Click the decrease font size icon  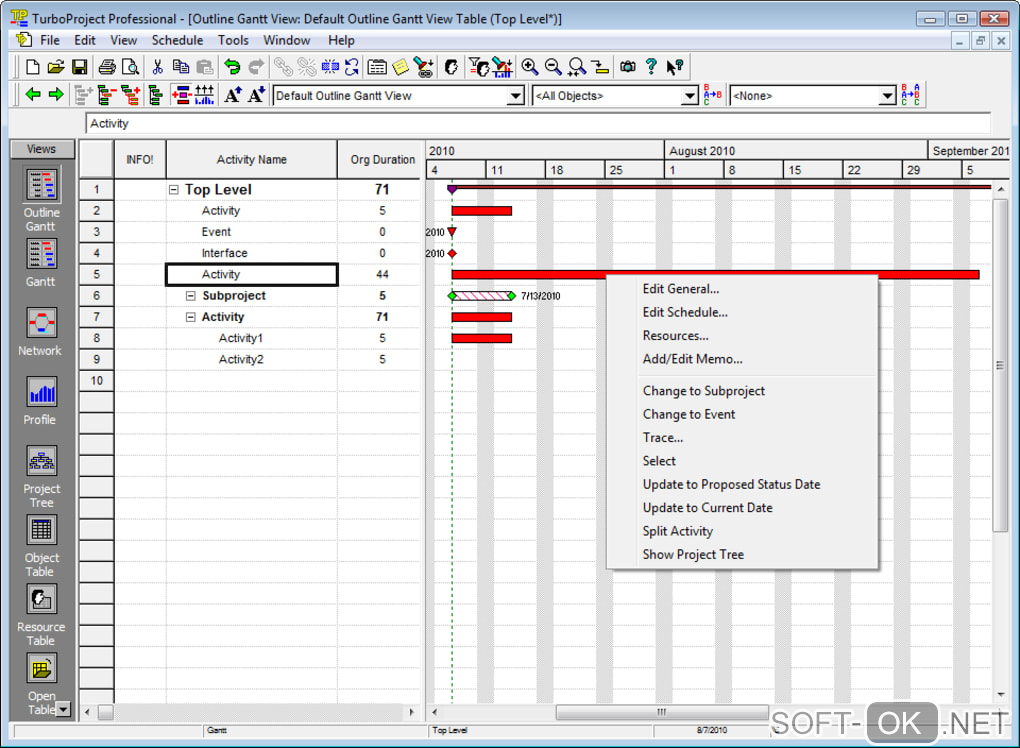pos(256,95)
